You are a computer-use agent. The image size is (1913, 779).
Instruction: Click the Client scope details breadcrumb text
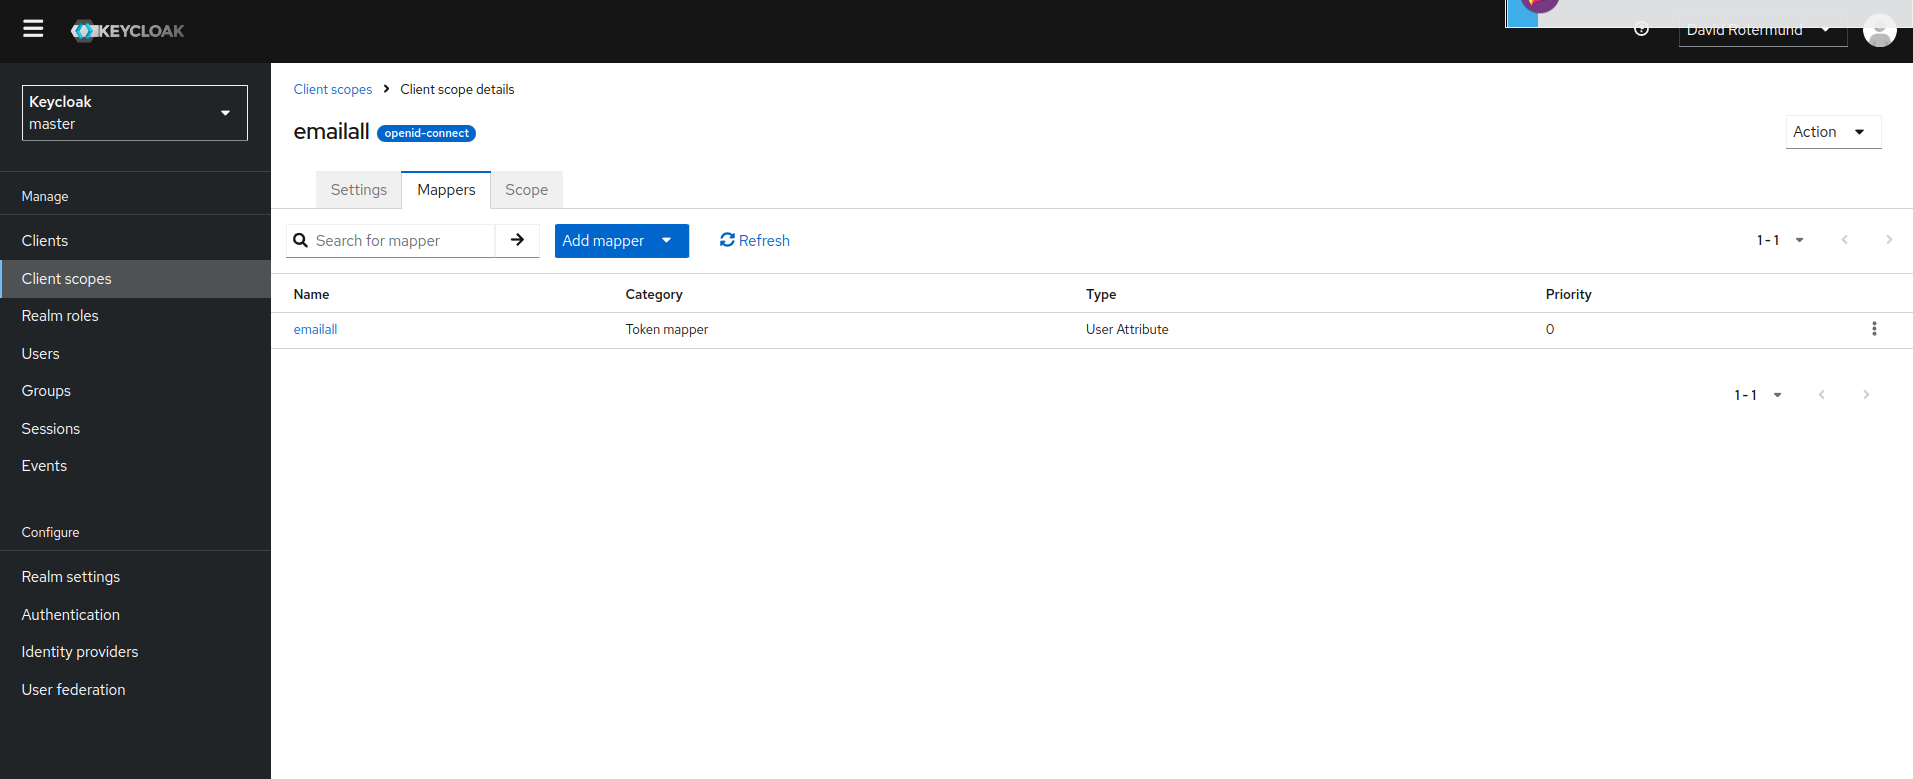coord(457,89)
